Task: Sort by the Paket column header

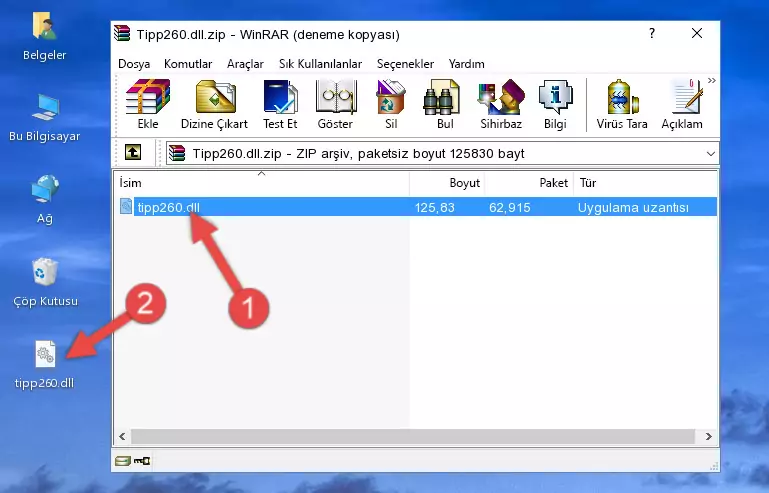Action: click(529, 183)
